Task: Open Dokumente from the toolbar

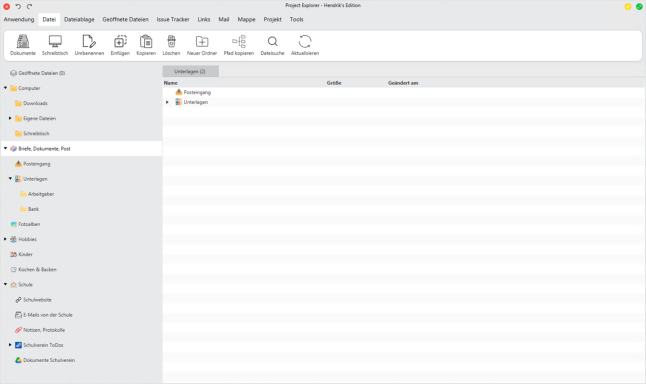Action: pos(23,45)
